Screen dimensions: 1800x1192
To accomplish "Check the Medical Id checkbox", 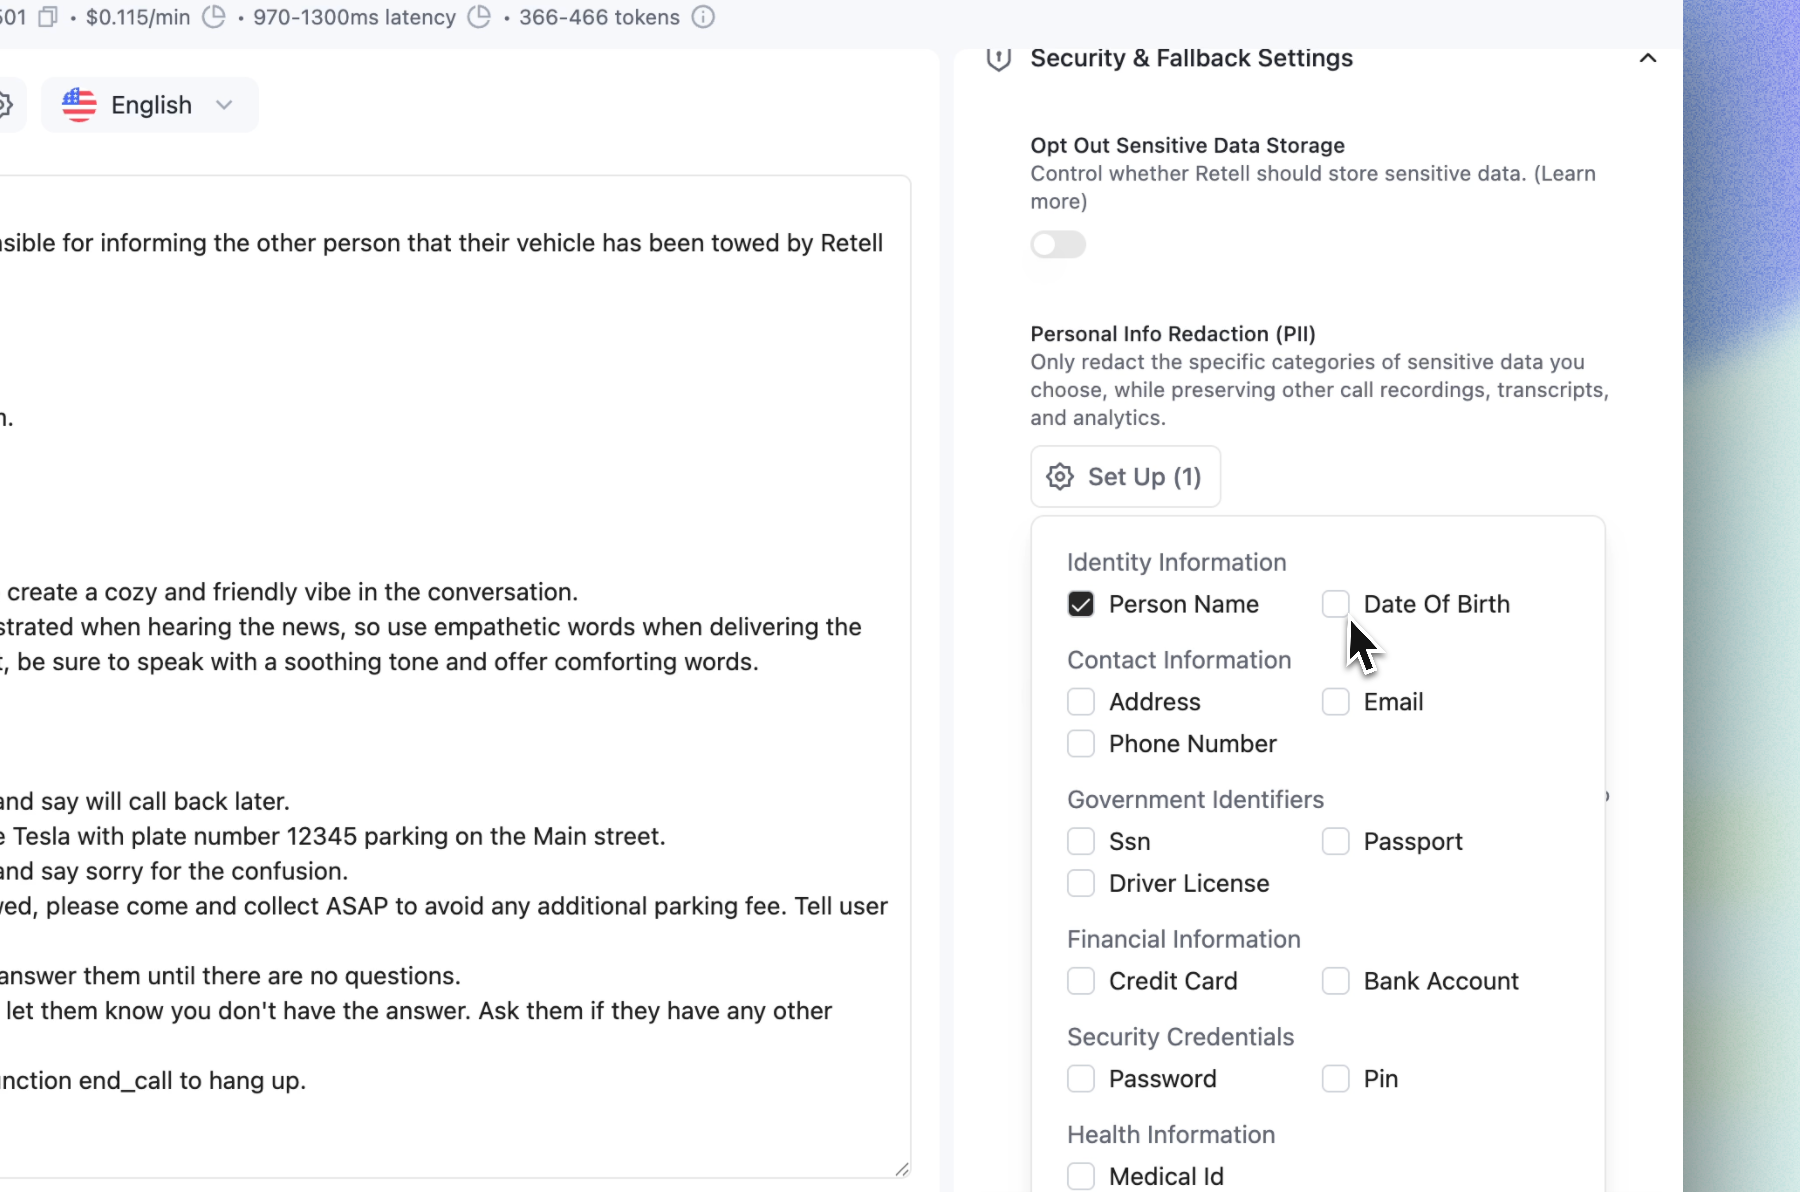I will tap(1081, 1177).
